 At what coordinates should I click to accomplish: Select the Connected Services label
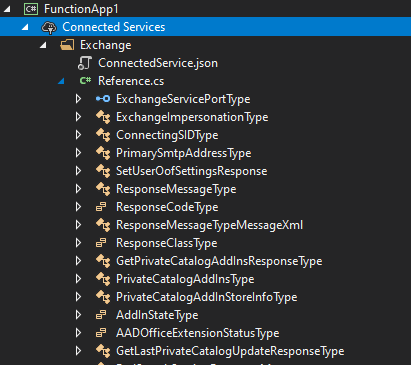(114, 27)
